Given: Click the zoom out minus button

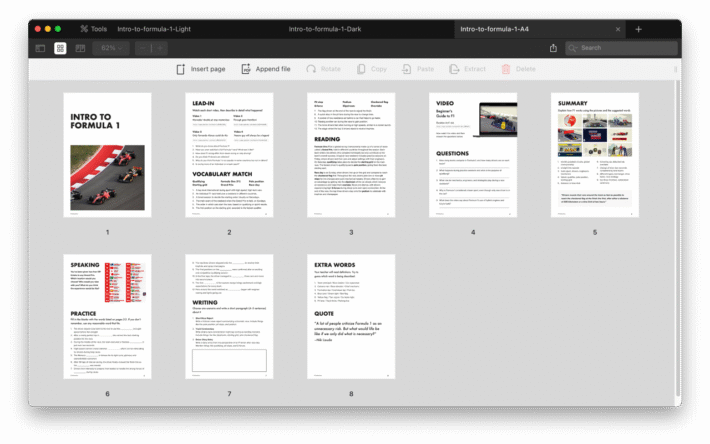Looking at the screenshot, I should (x=143, y=48).
